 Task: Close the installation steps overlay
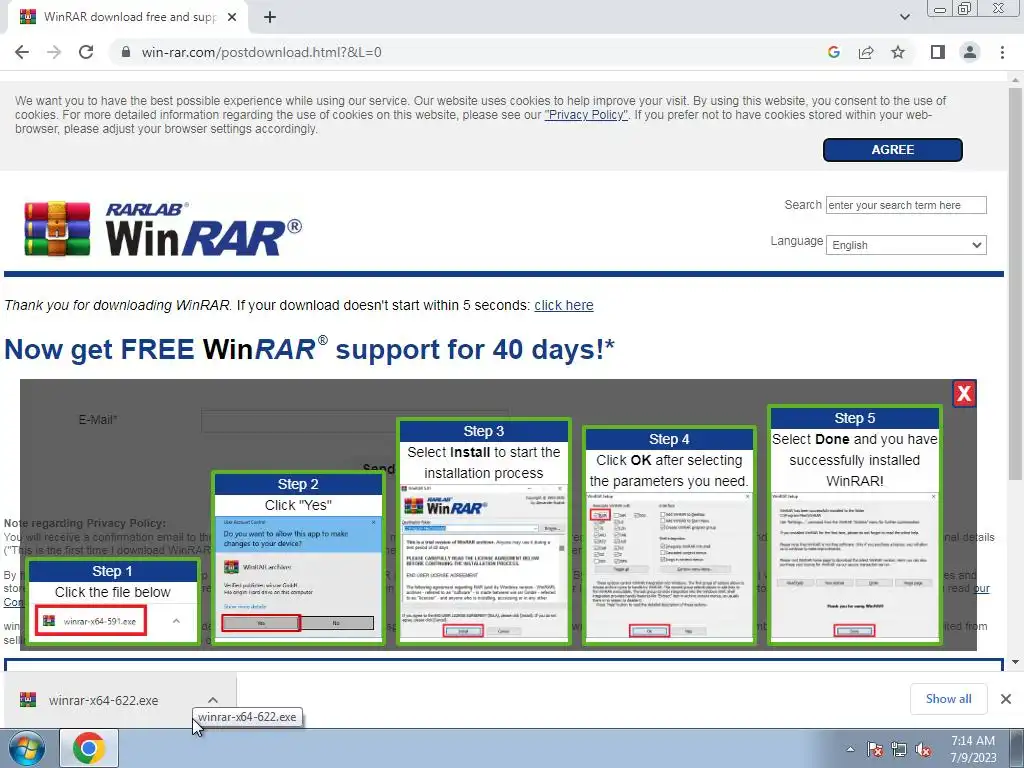coord(964,393)
